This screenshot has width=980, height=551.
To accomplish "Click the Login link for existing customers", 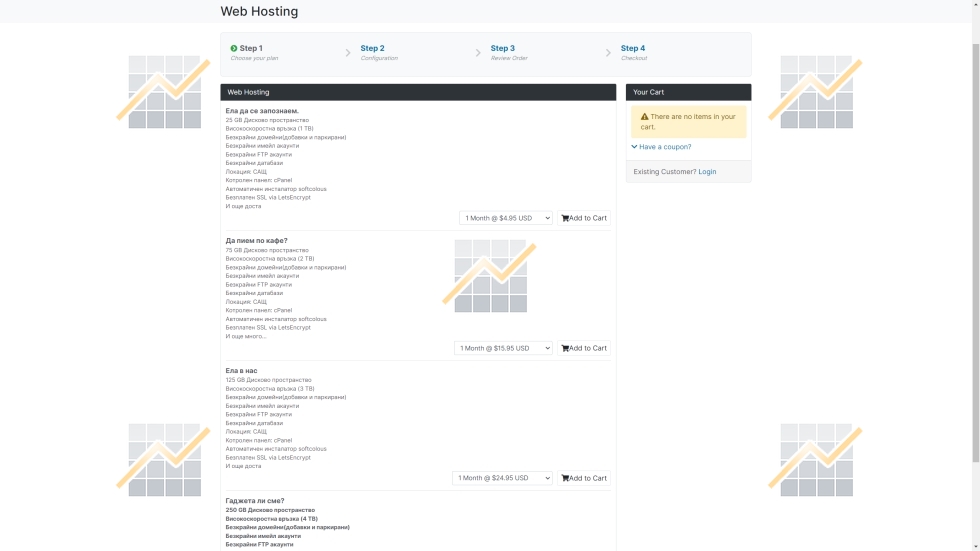I will [x=707, y=172].
